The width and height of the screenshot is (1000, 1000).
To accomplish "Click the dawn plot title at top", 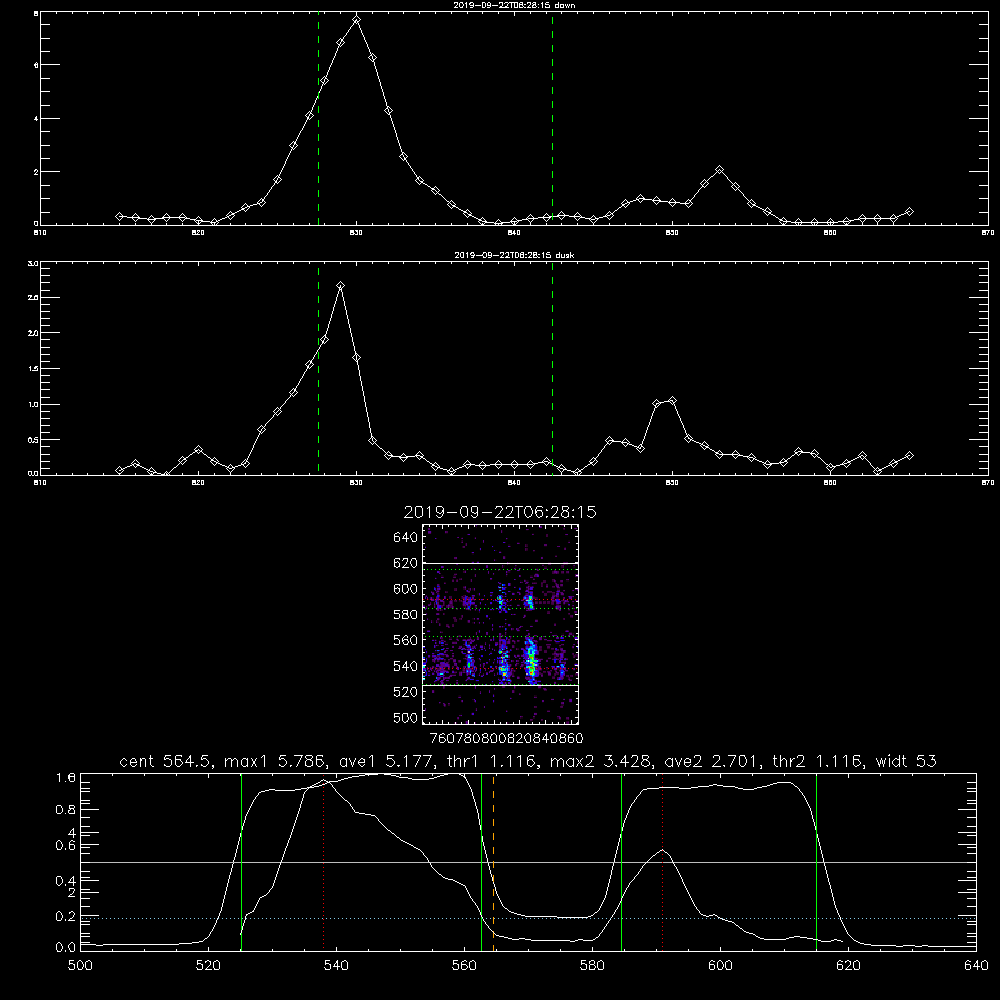I will click(x=514, y=5).
